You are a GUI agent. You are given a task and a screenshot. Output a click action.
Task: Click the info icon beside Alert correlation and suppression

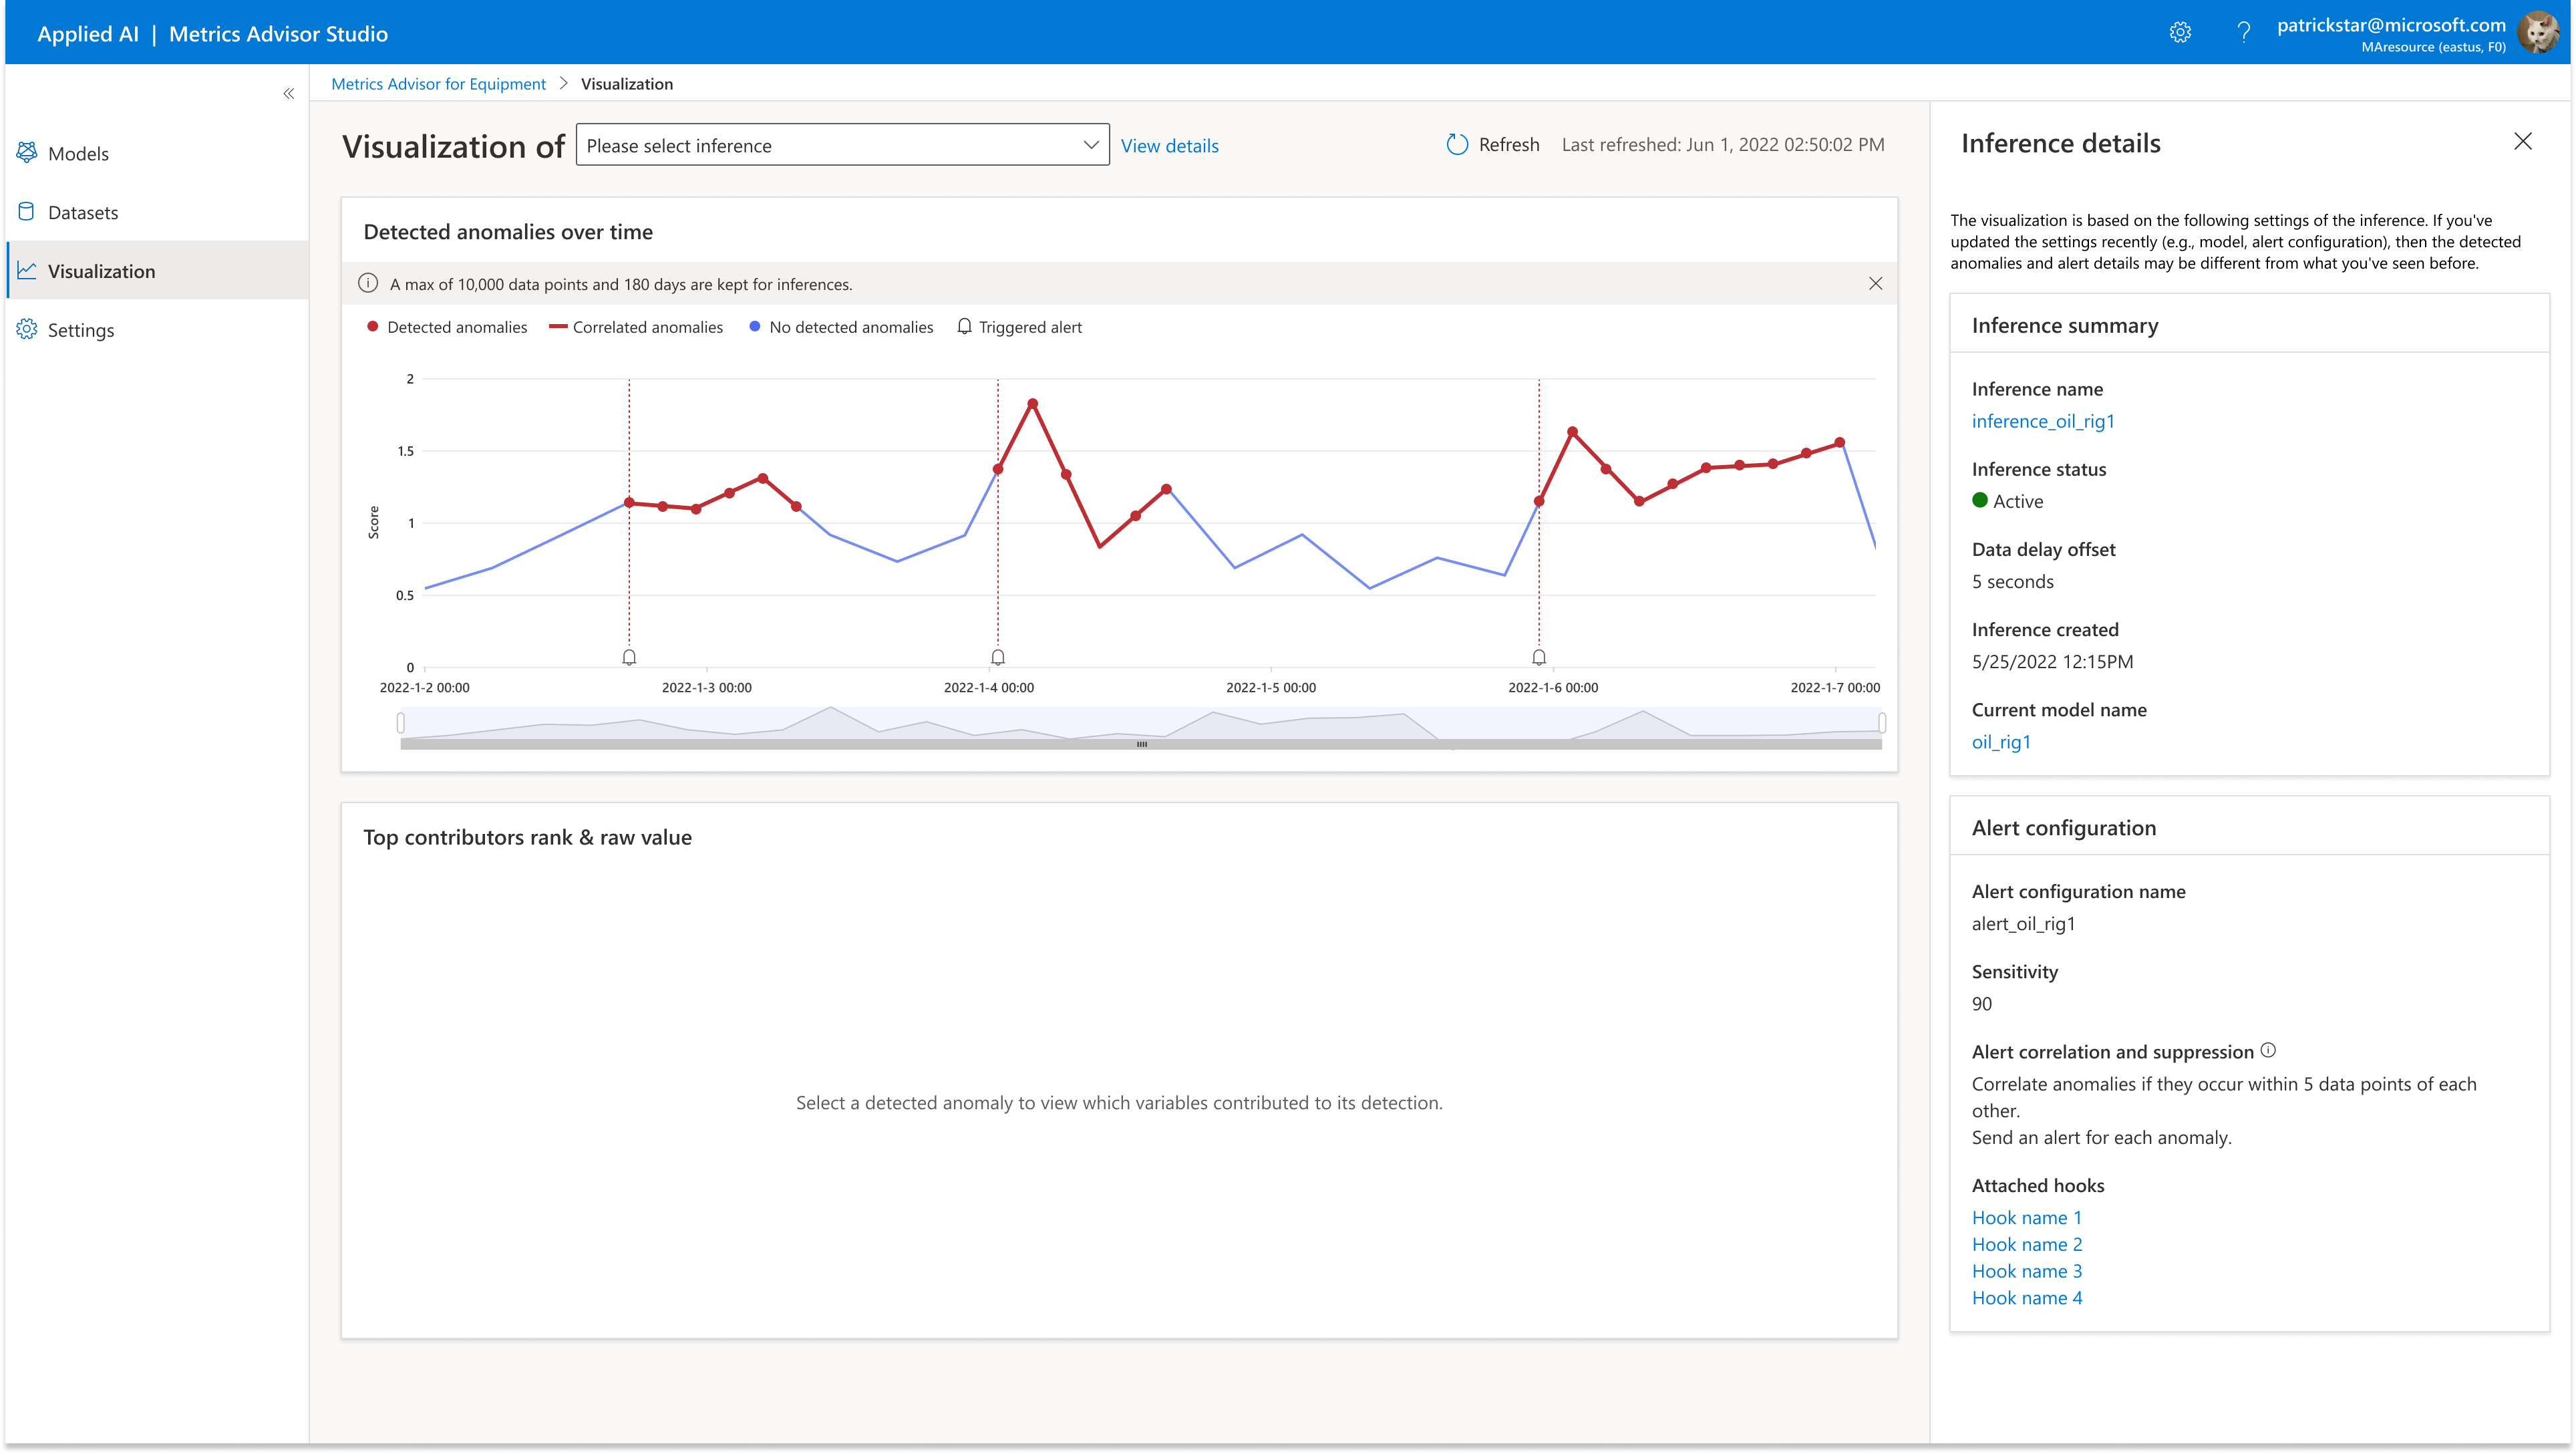click(x=2268, y=1050)
